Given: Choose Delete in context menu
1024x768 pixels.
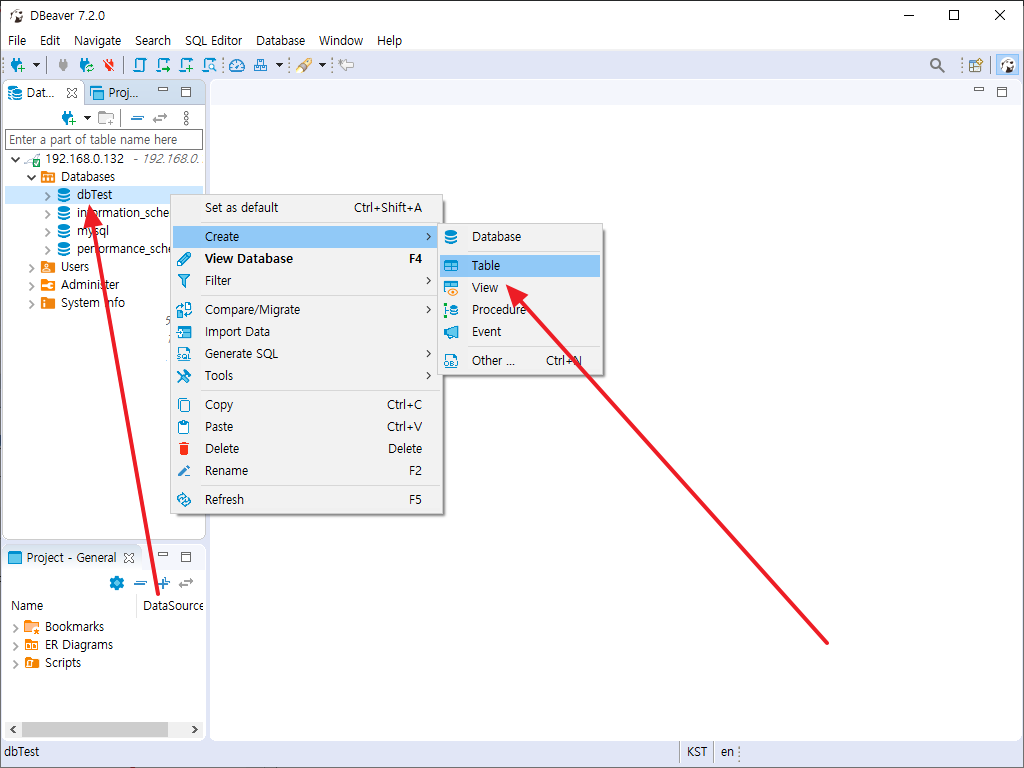Looking at the screenshot, I should (x=307, y=449).
